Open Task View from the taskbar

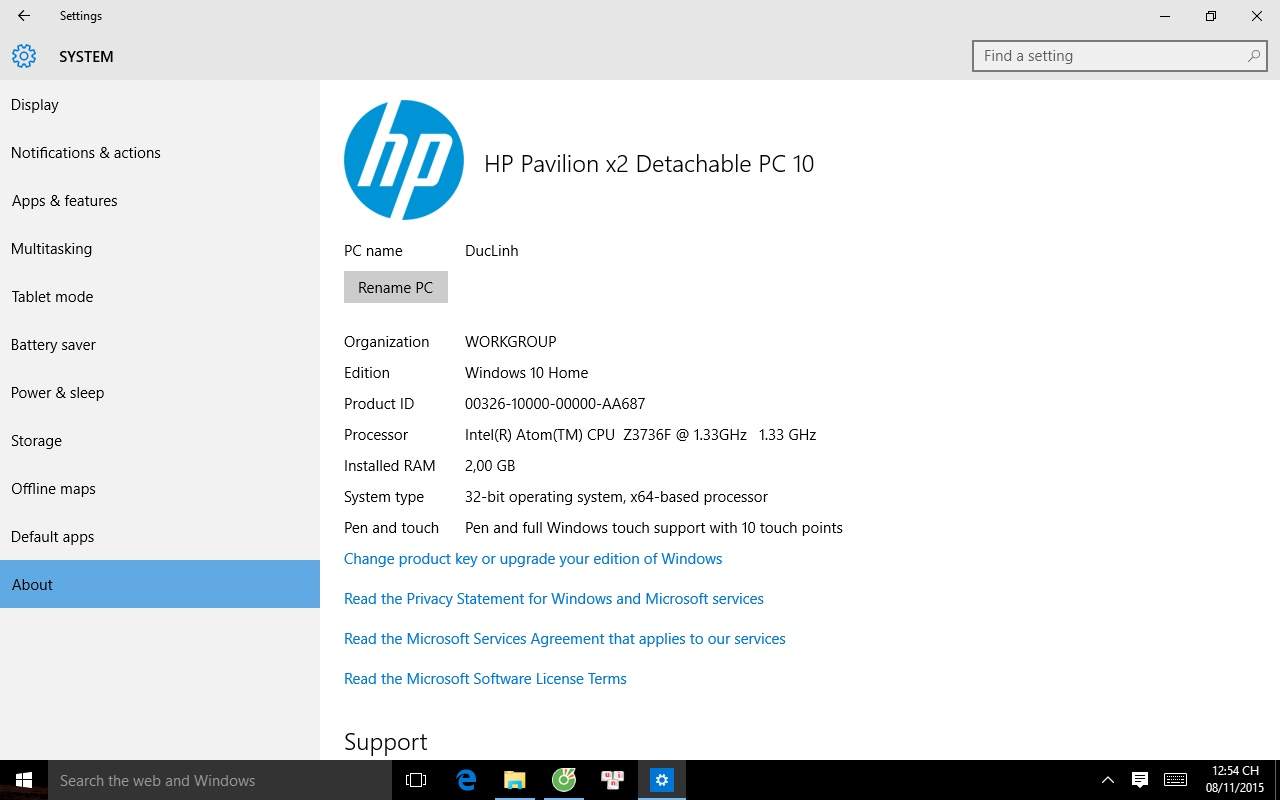(x=416, y=780)
